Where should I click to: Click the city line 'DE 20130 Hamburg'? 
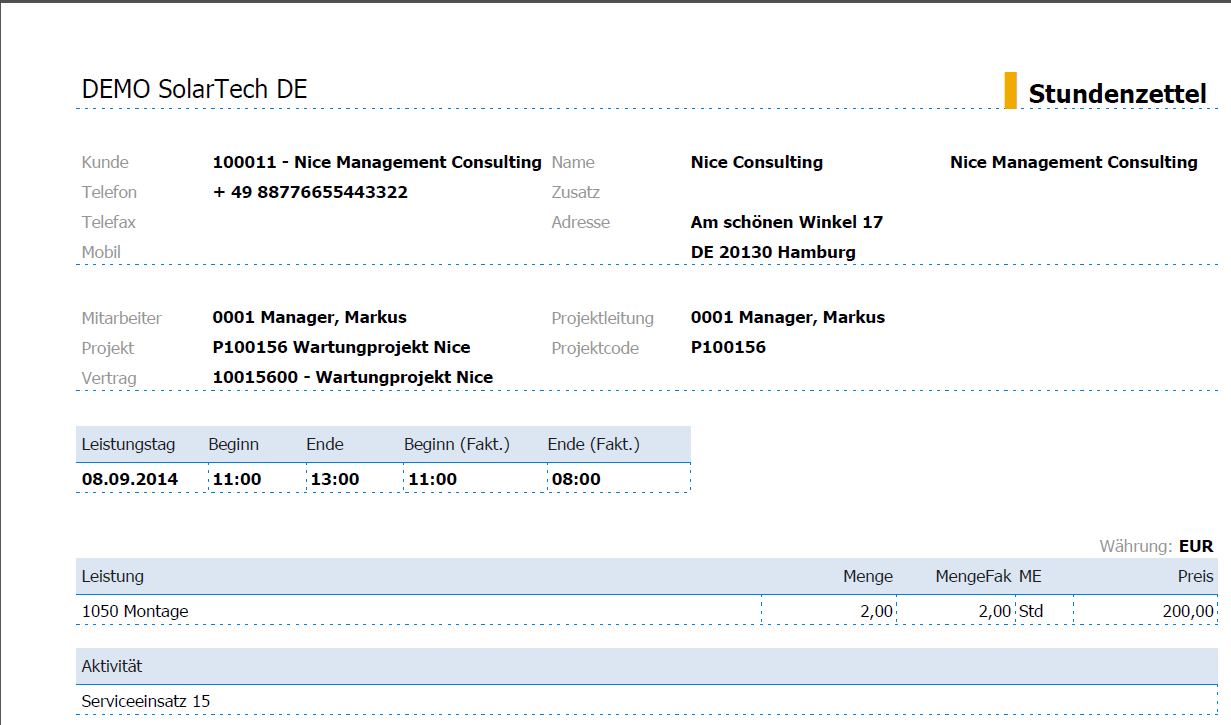tap(773, 252)
